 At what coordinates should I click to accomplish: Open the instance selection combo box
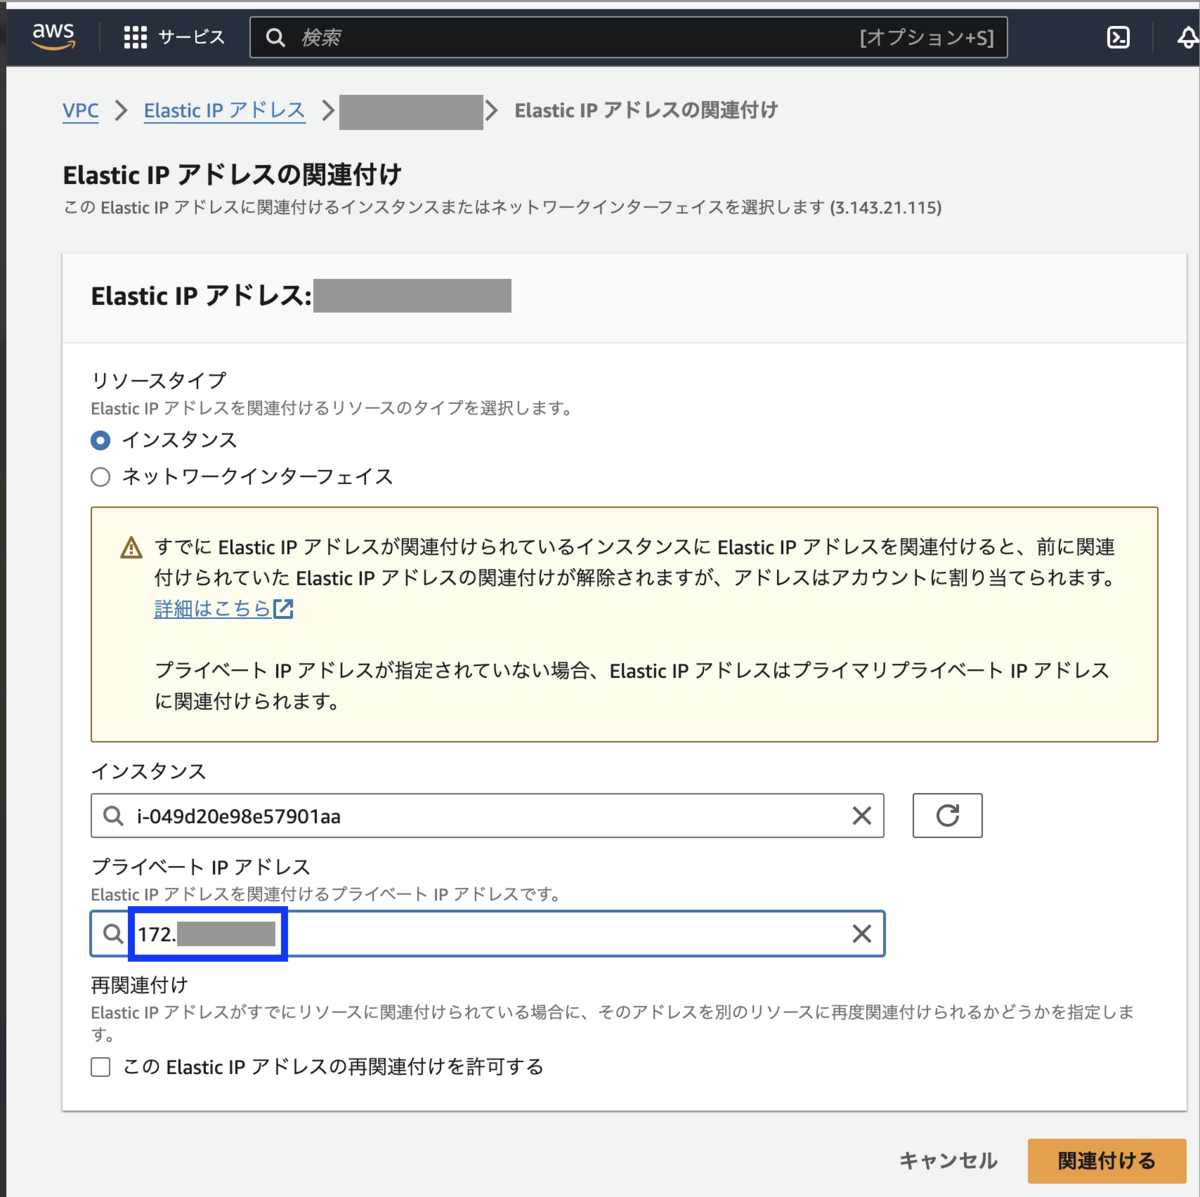tap(450, 815)
